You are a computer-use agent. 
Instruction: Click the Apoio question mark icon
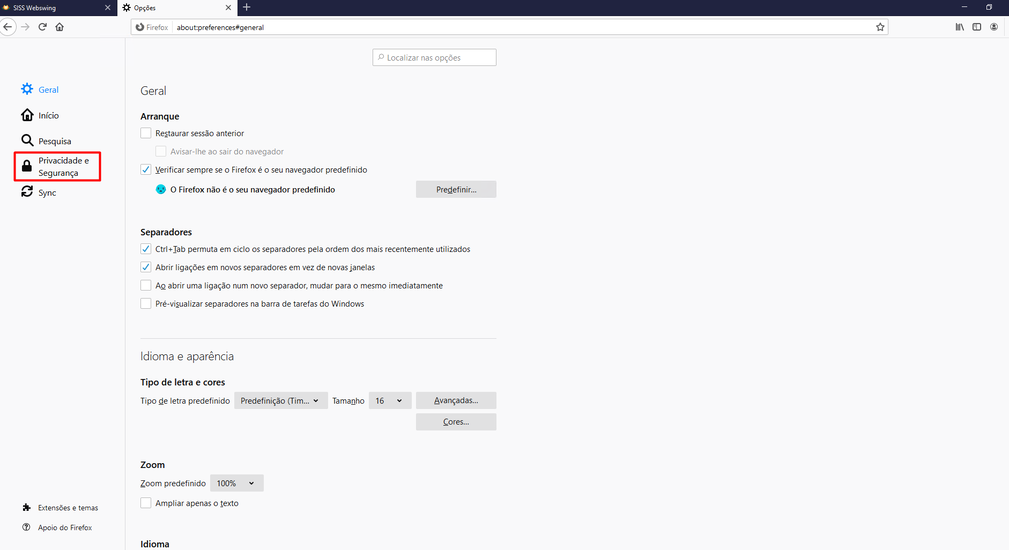coord(26,527)
